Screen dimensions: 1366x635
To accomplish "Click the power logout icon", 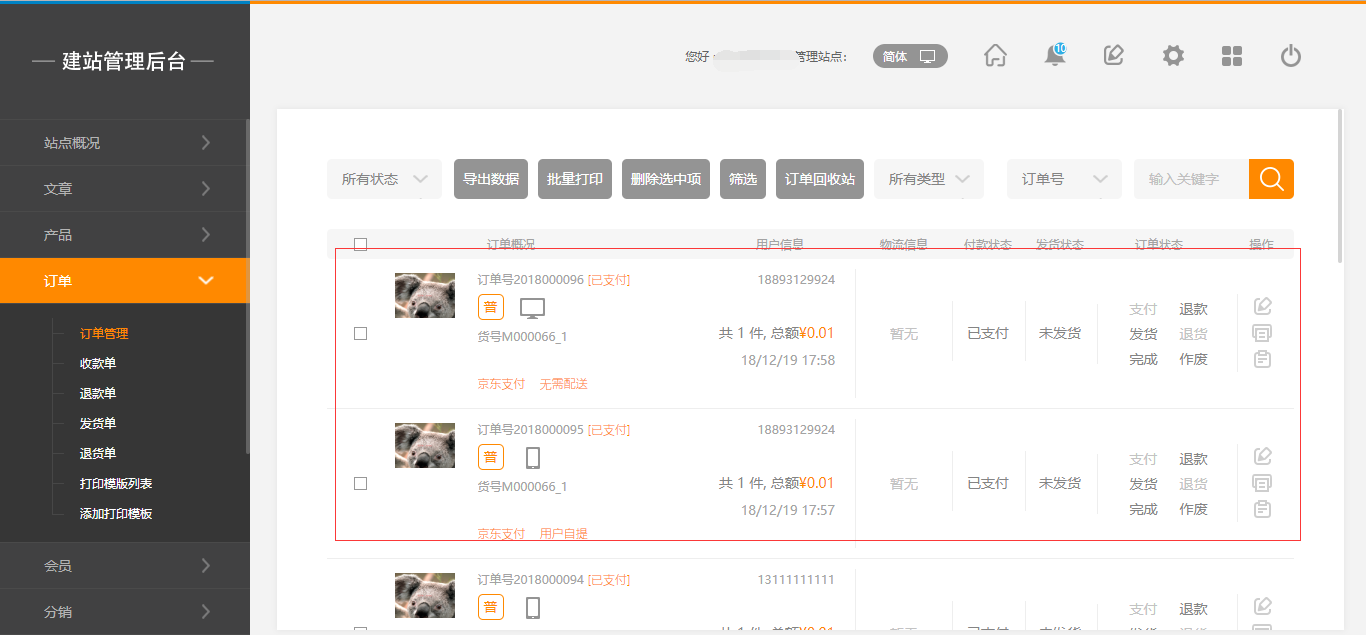I will [1290, 56].
